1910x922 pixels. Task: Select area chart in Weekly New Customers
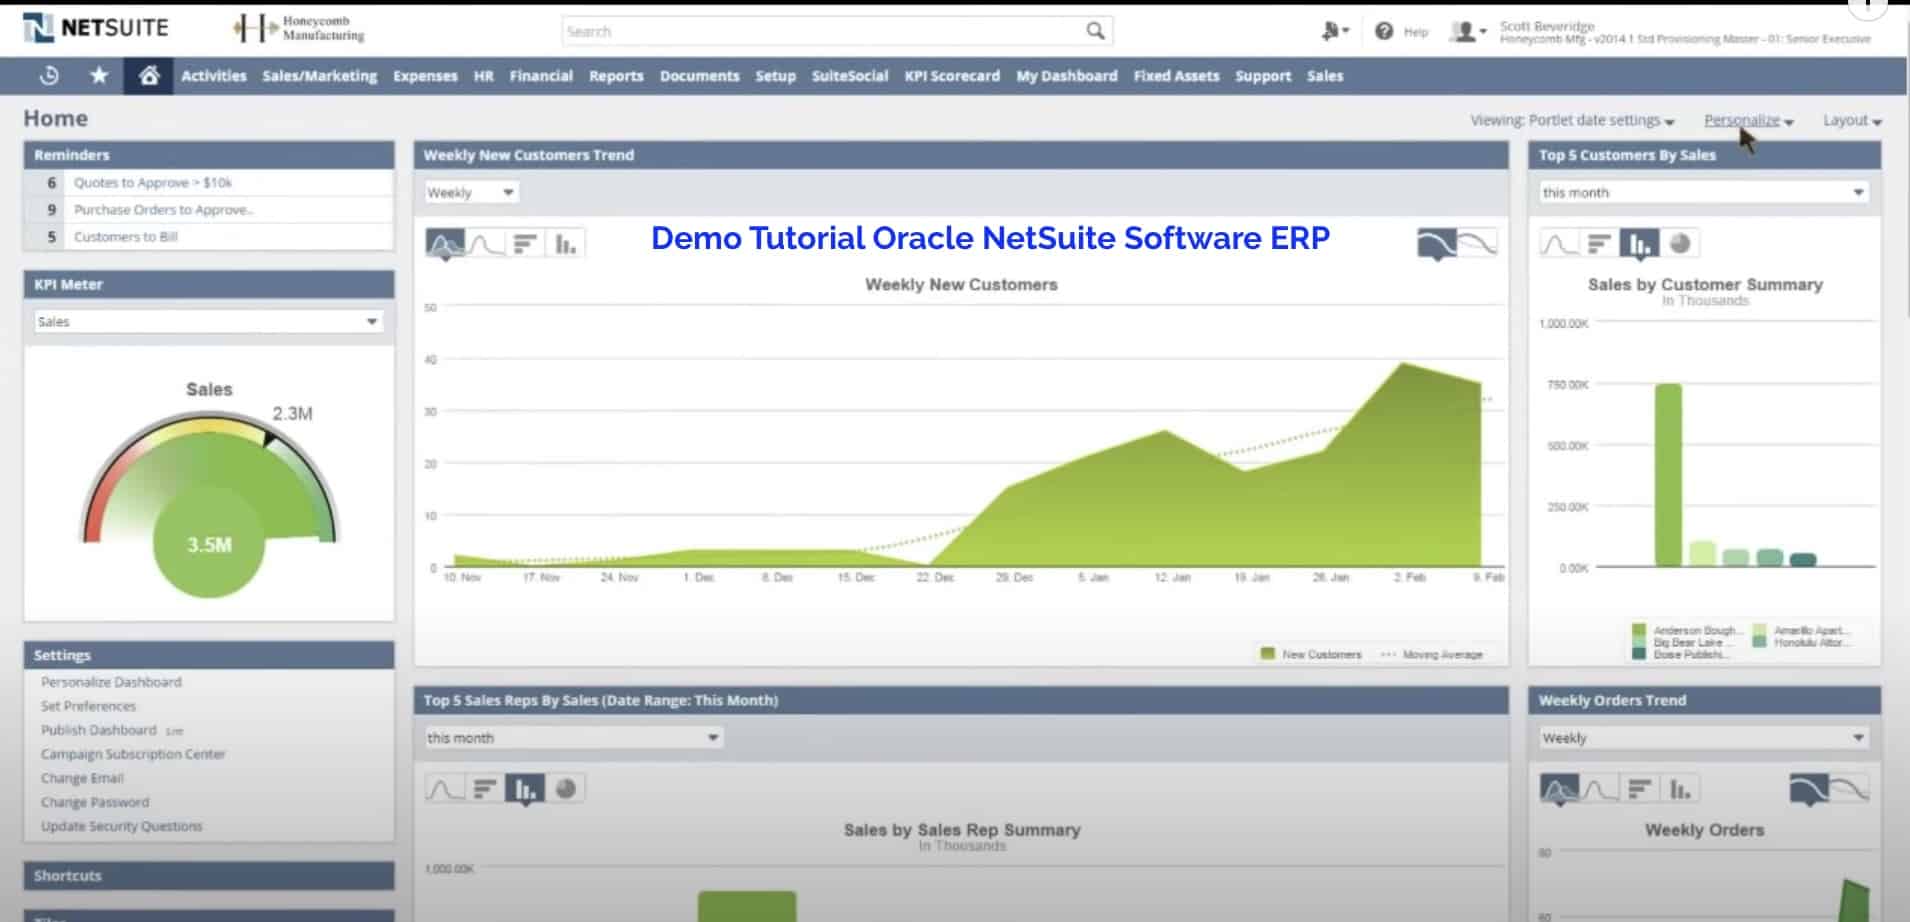(x=446, y=243)
